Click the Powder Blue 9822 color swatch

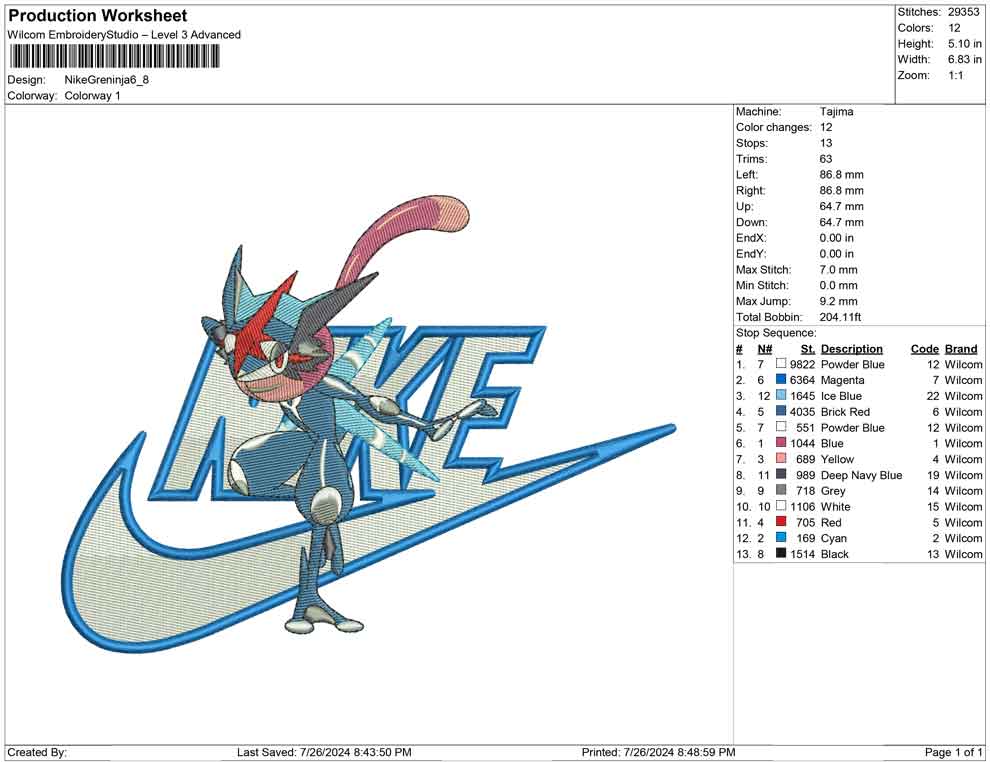[781, 364]
